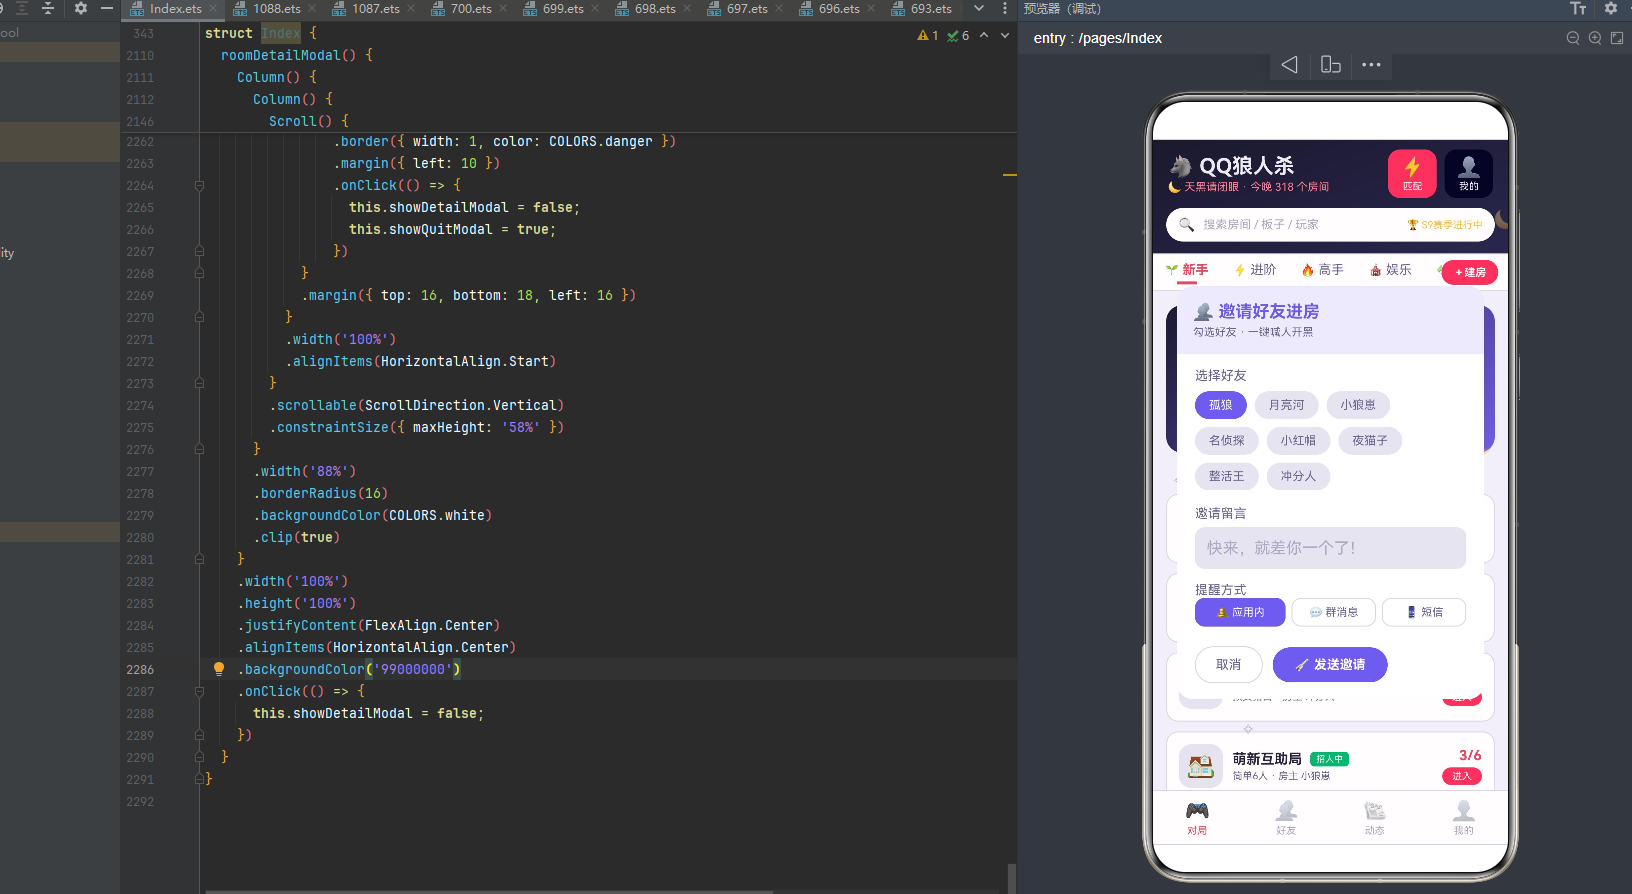
Task: Go to previous highlighted problem arrow
Action: (984, 35)
